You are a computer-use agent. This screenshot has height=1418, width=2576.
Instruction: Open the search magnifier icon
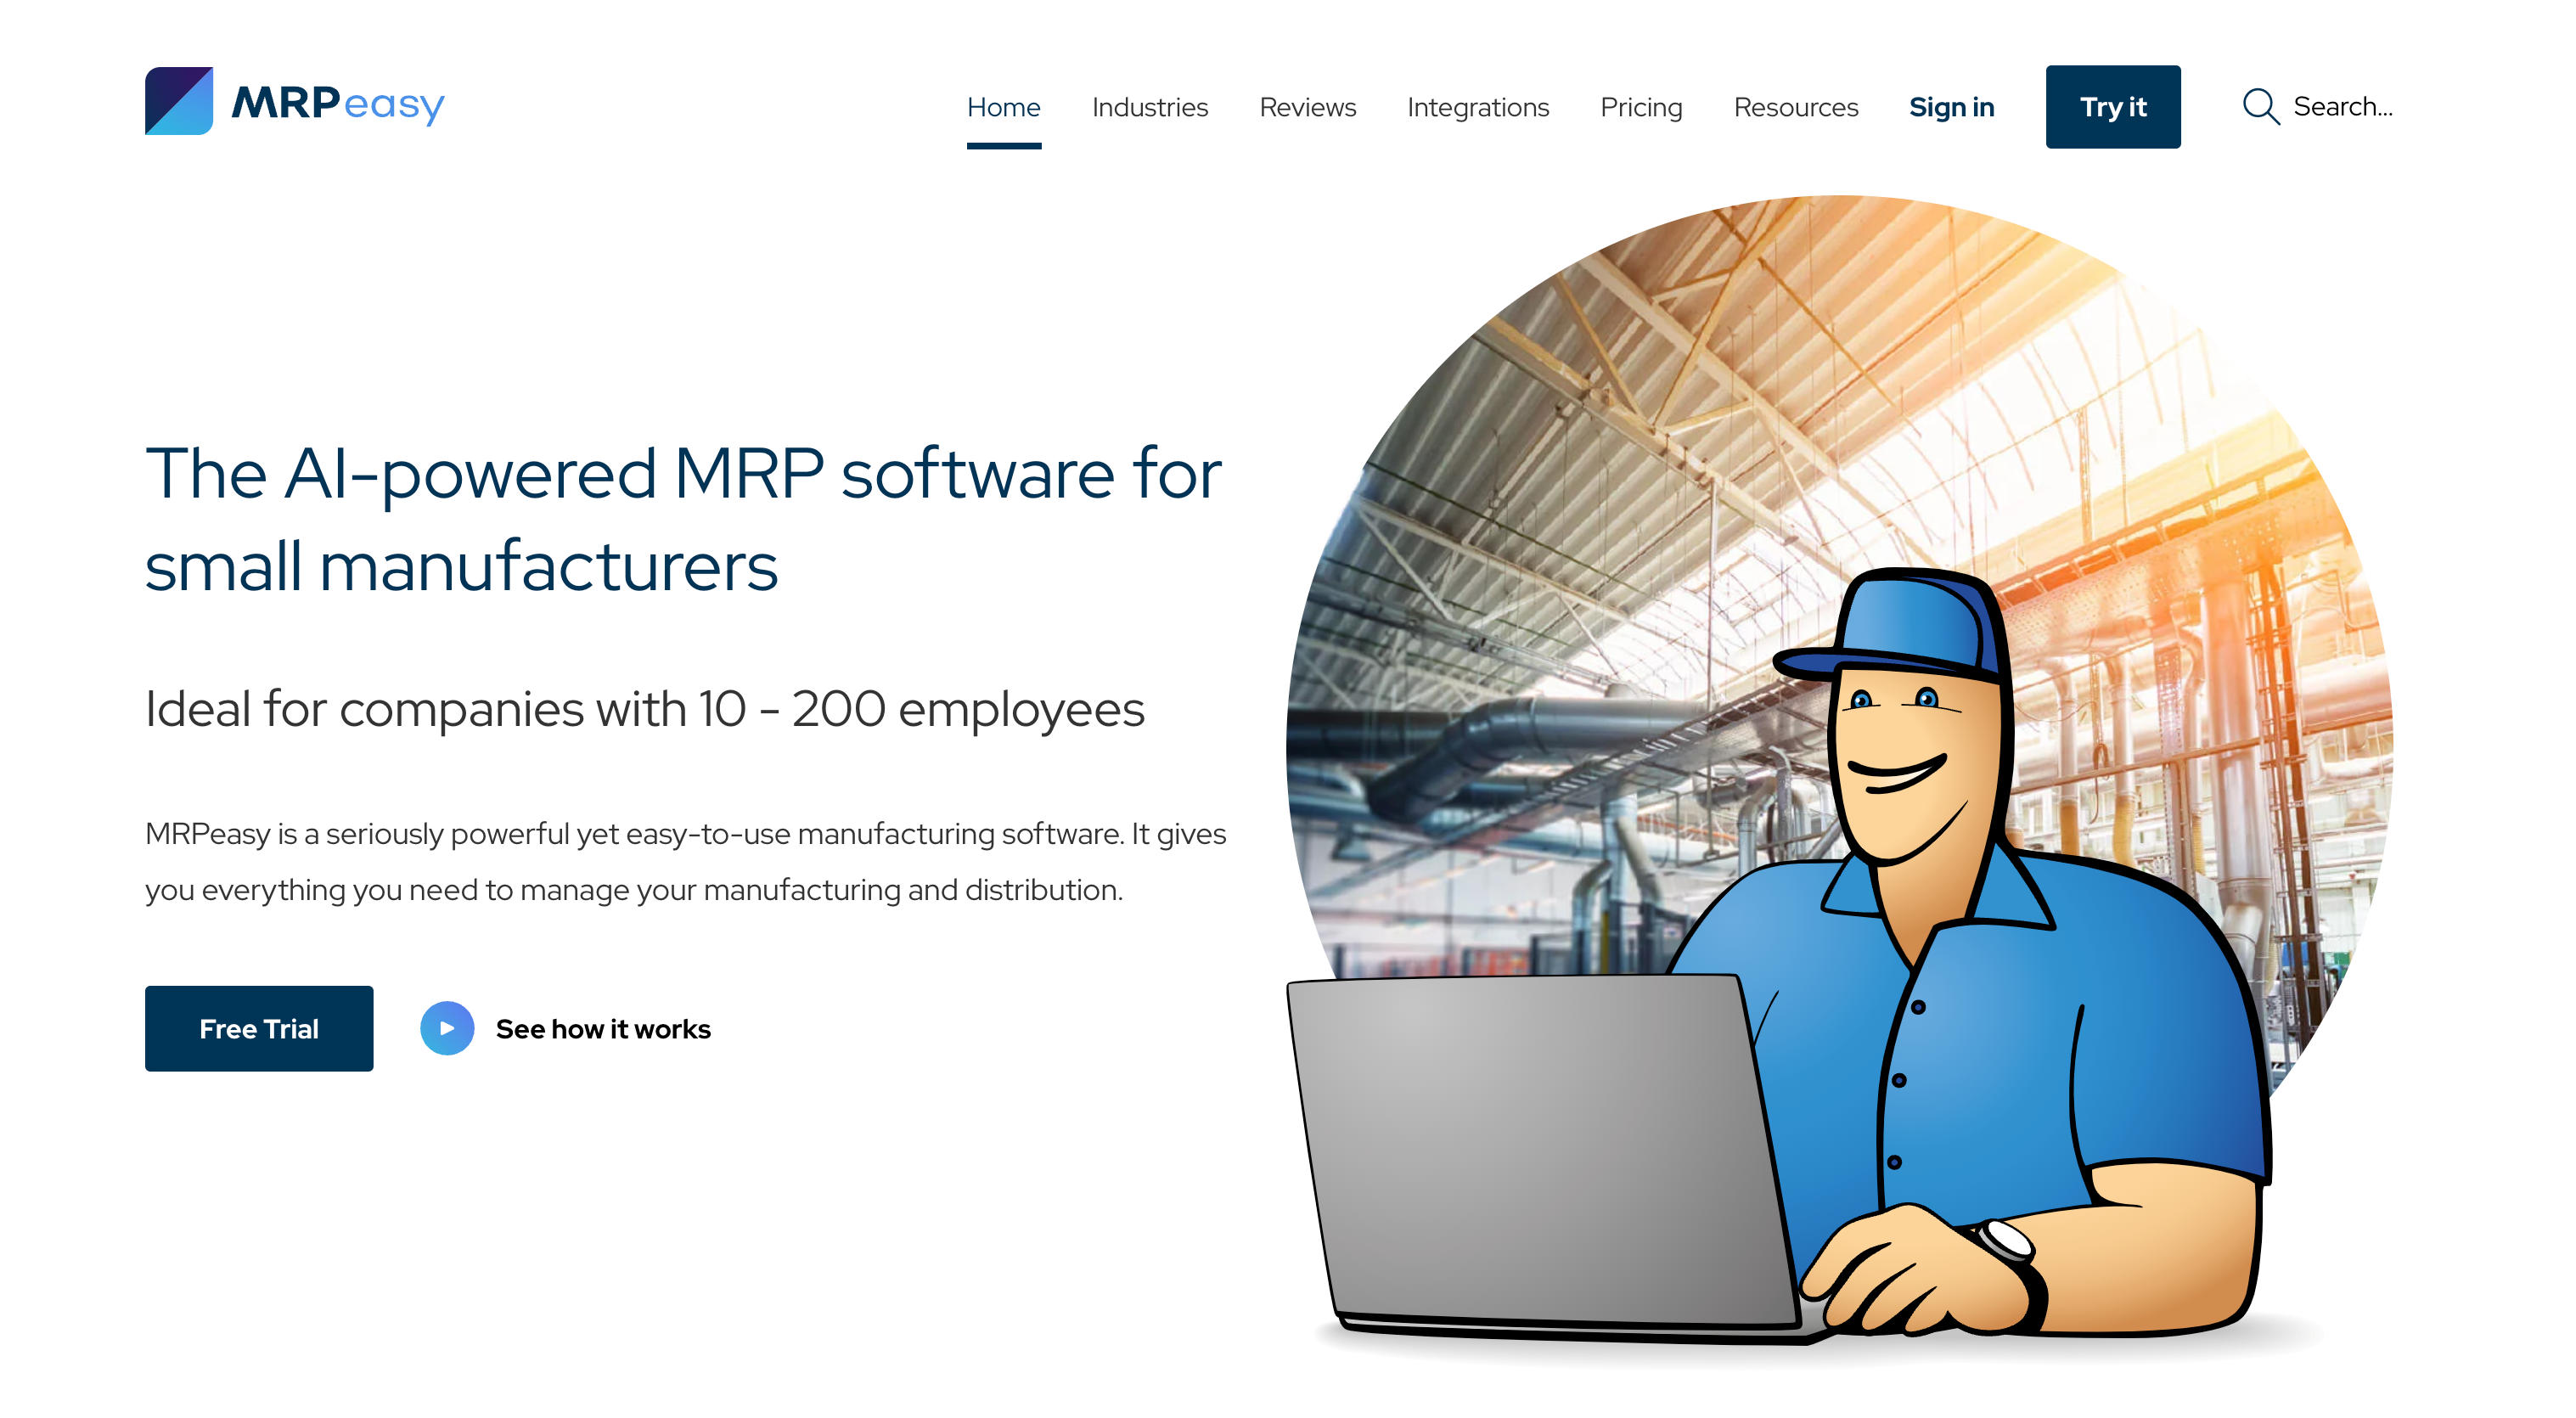coord(2261,106)
